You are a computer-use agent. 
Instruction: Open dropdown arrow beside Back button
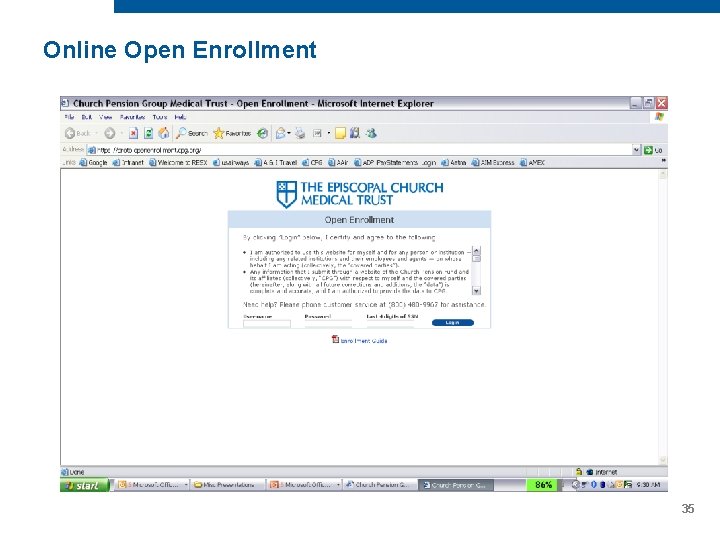[96, 133]
